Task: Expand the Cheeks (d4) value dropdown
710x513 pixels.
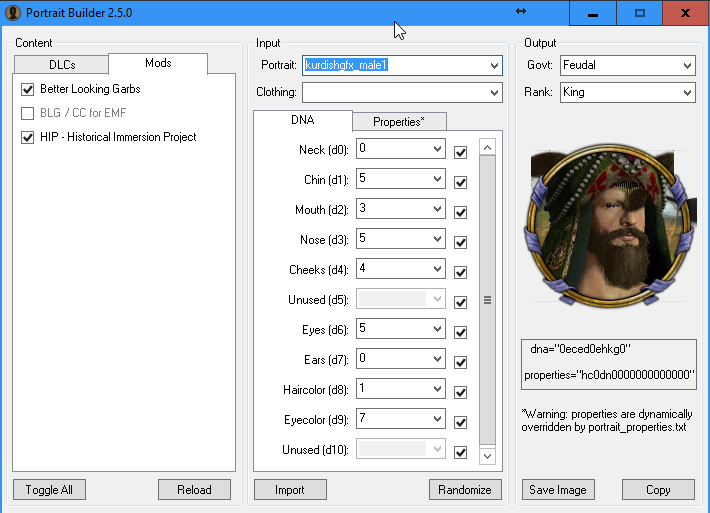Action: point(437,268)
